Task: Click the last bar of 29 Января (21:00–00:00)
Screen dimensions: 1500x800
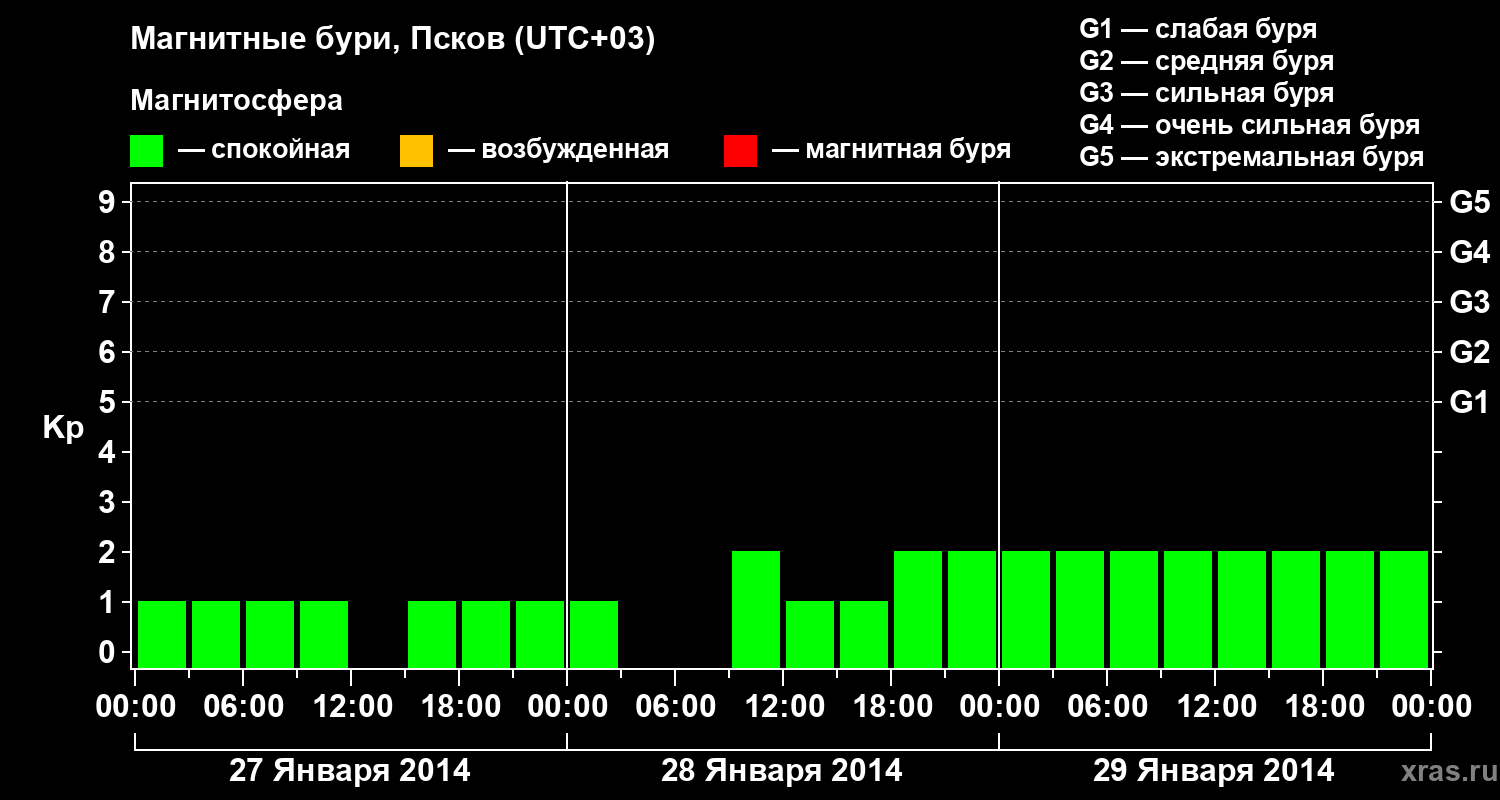Action: pyautogui.click(x=1404, y=609)
